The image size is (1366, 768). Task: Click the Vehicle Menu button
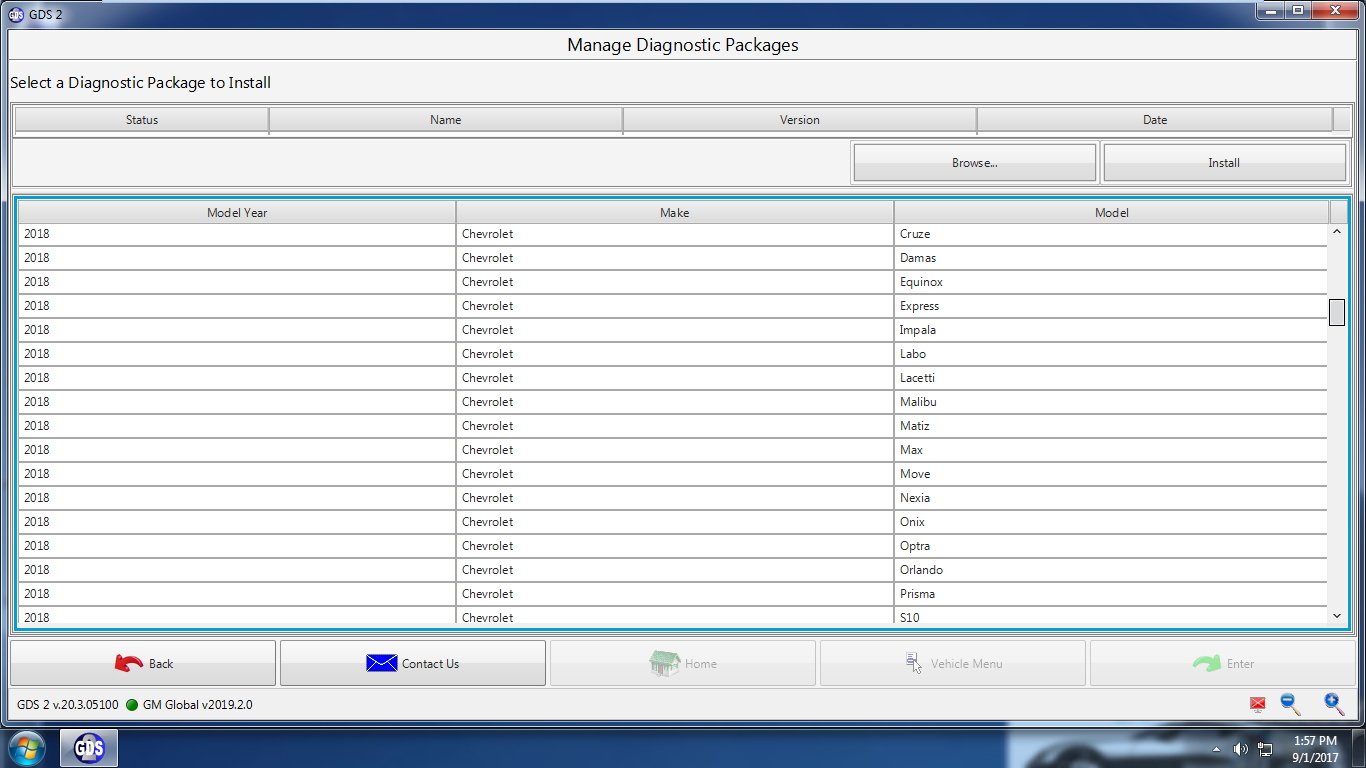tap(953, 663)
